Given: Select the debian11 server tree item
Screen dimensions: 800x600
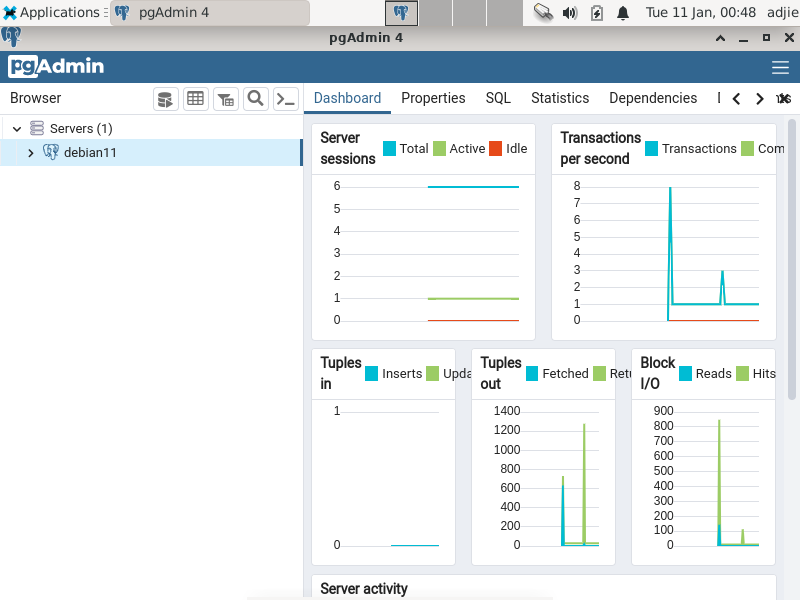Looking at the screenshot, I should (151, 153).
